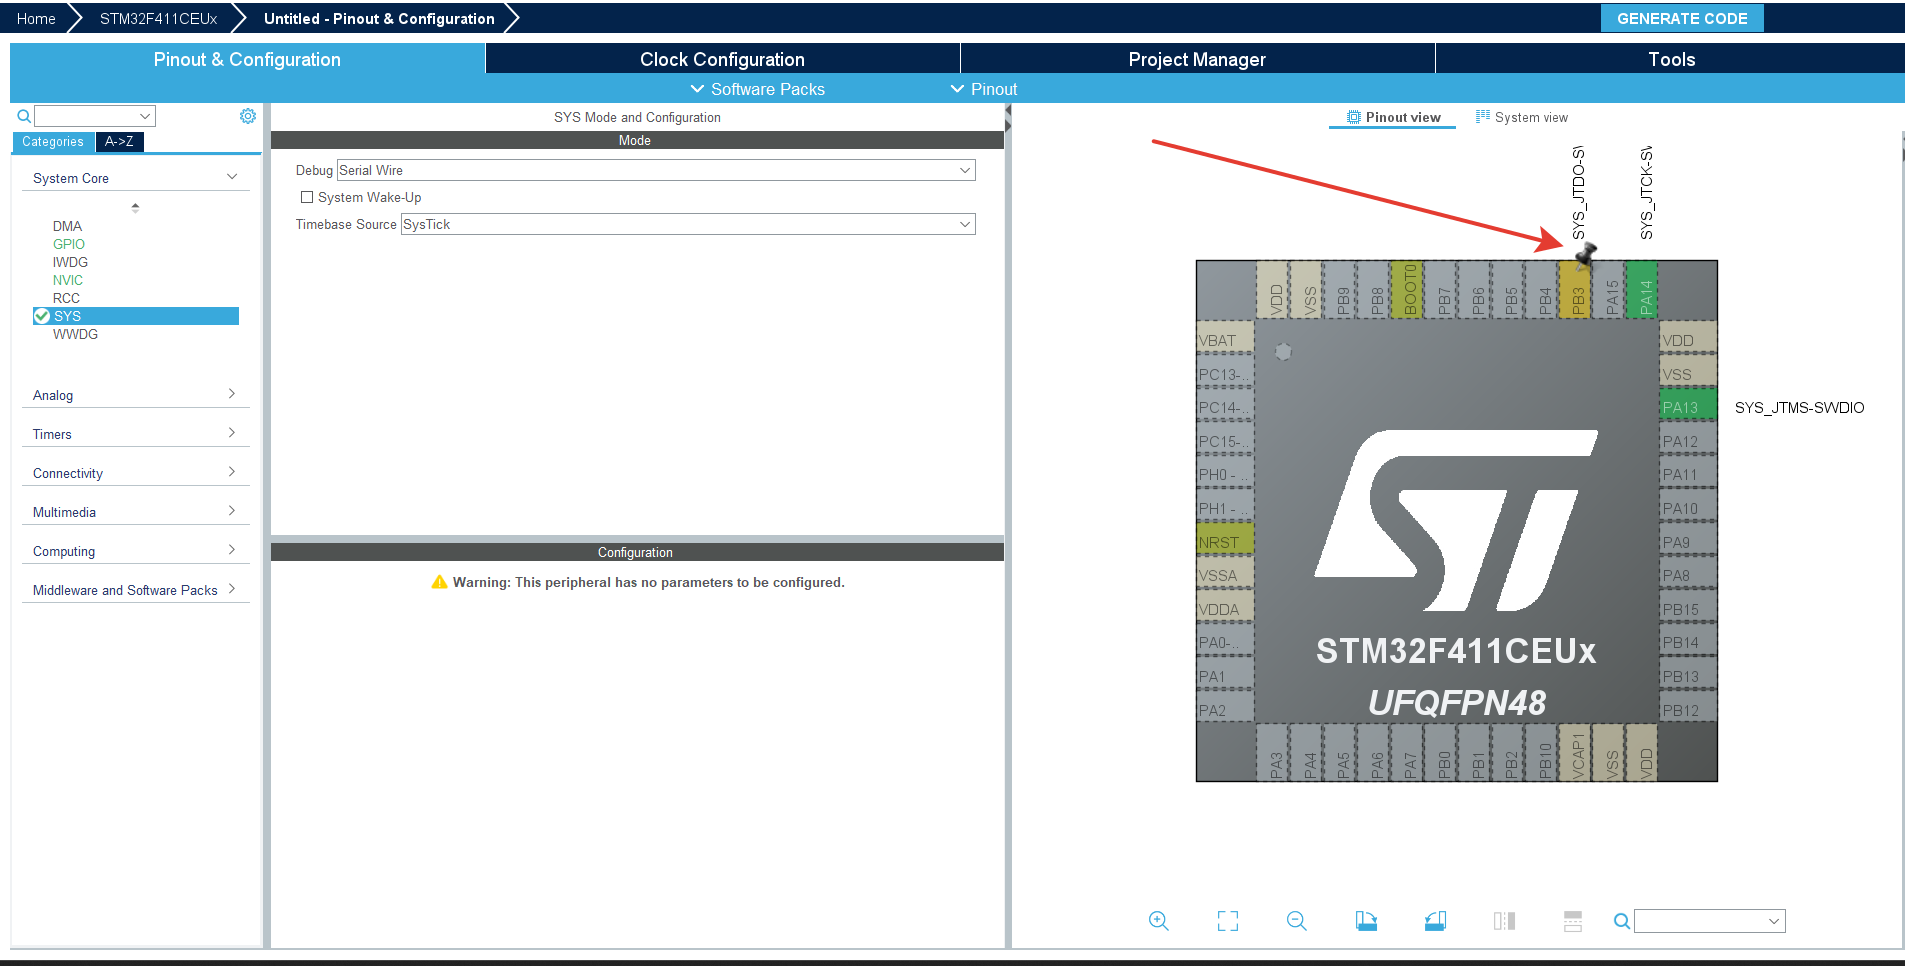Click the GENERATE CODE button

[x=1681, y=18]
